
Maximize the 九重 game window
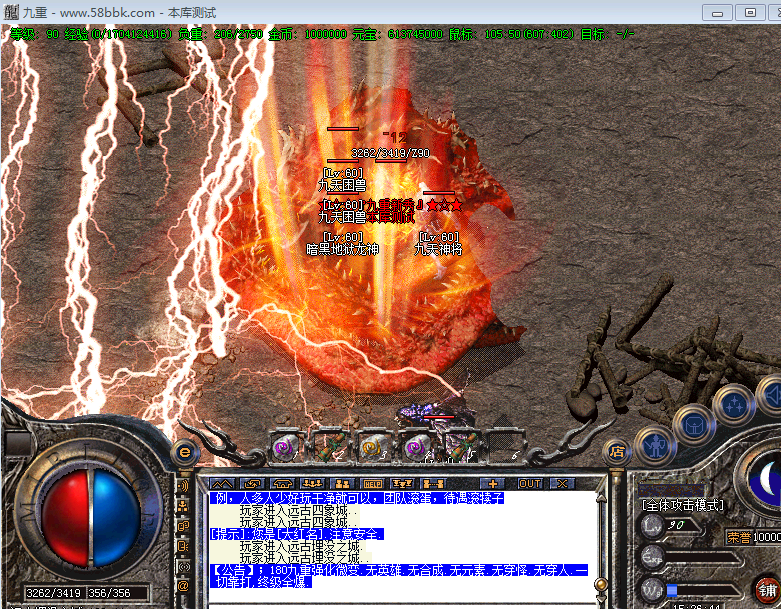tap(750, 13)
